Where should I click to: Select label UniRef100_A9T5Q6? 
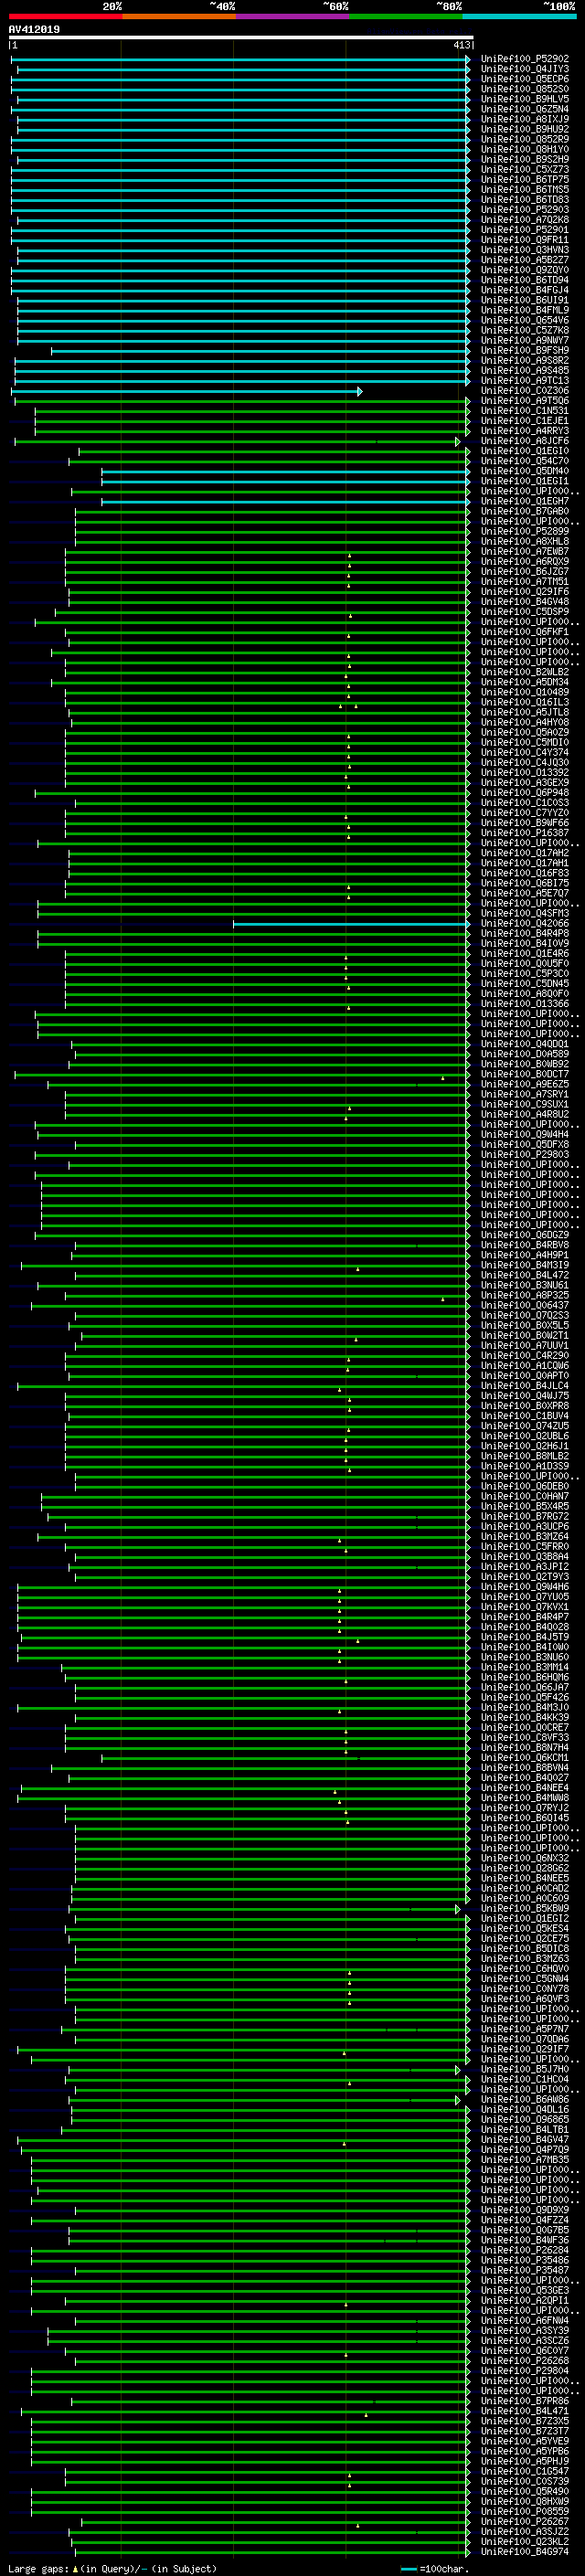[525, 401]
